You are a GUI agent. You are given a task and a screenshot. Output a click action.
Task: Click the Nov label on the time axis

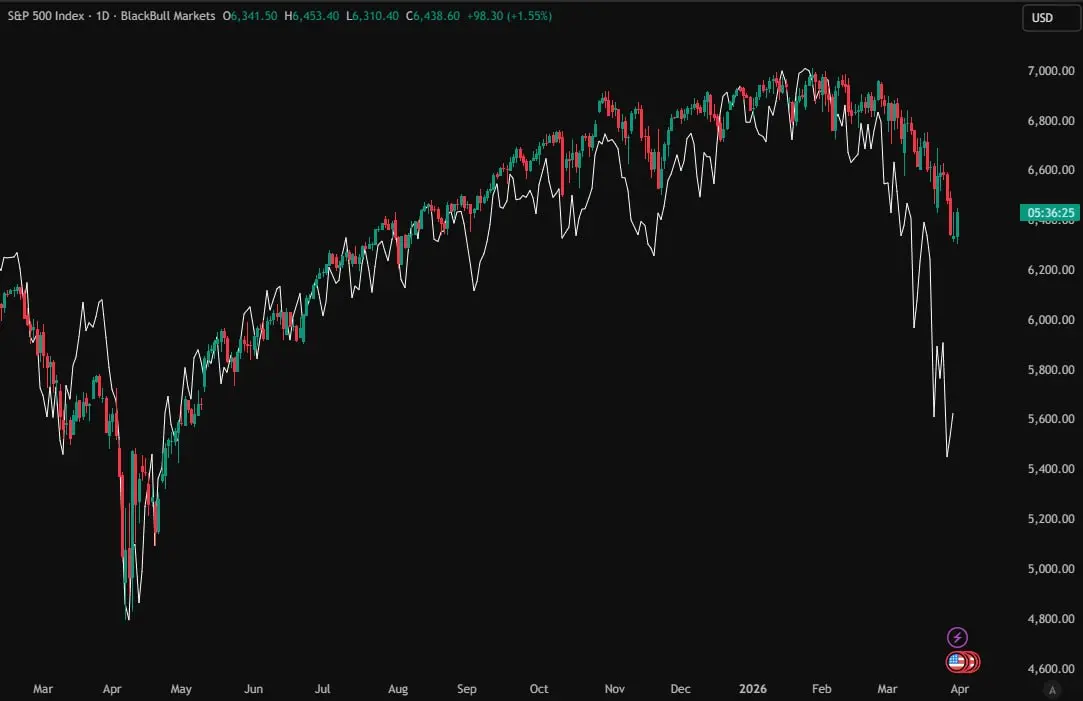point(615,689)
